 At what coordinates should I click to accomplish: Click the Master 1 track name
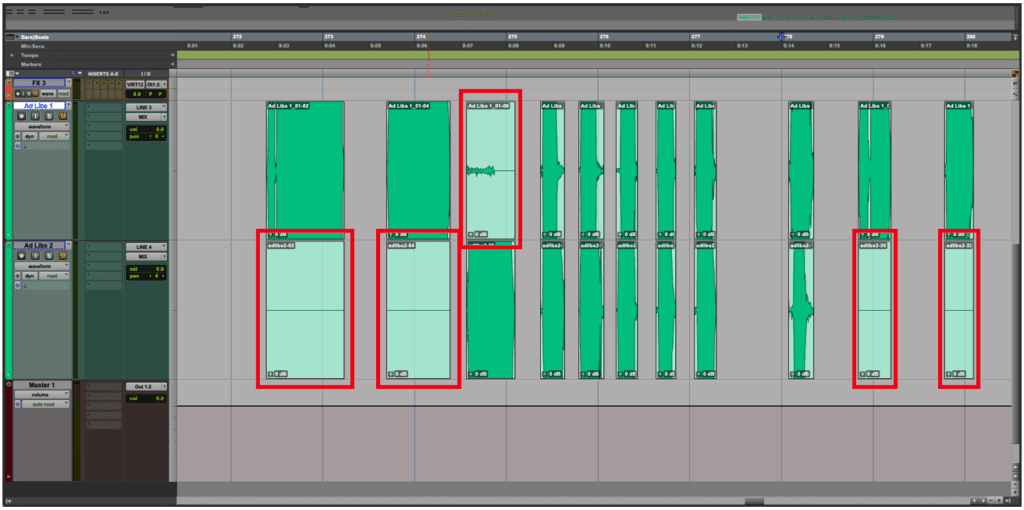(x=42, y=385)
